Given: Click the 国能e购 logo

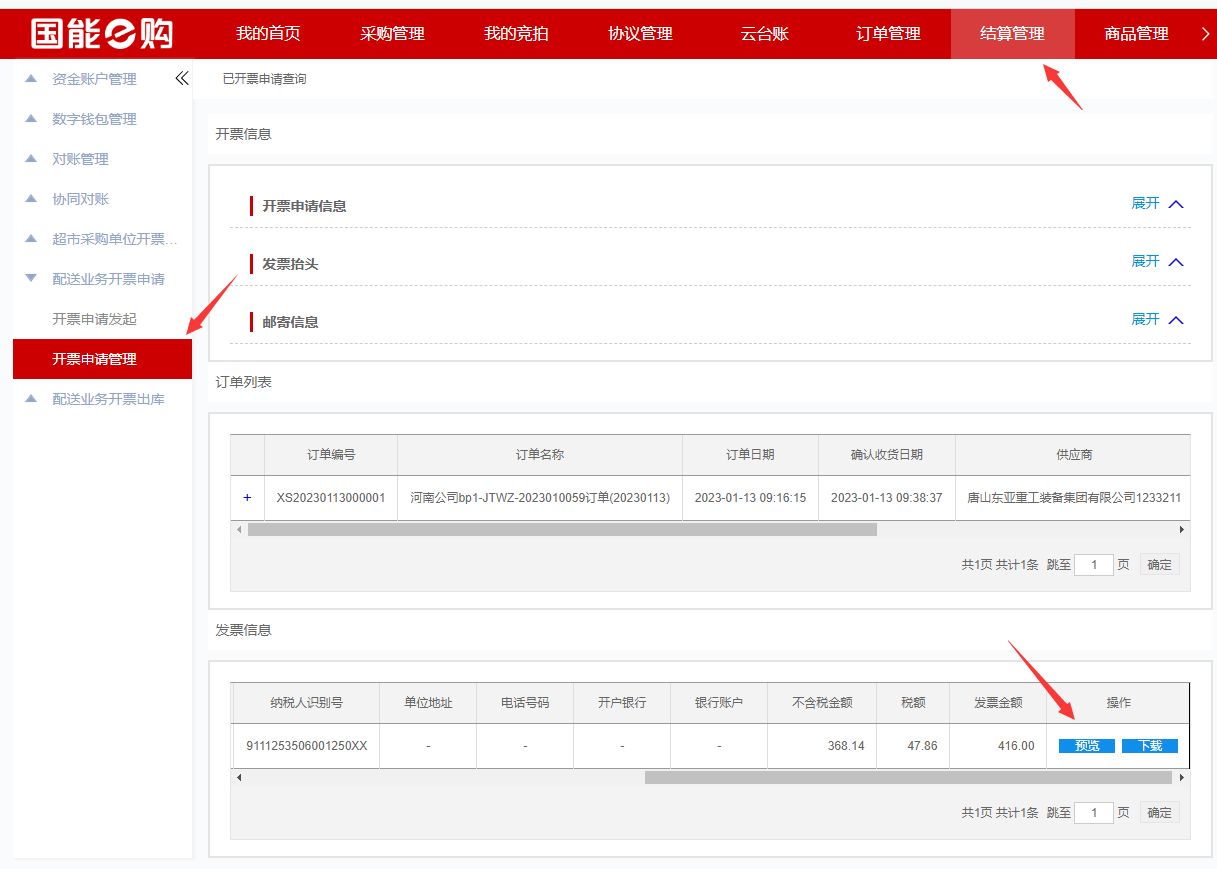Looking at the screenshot, I should coord(101,34).
